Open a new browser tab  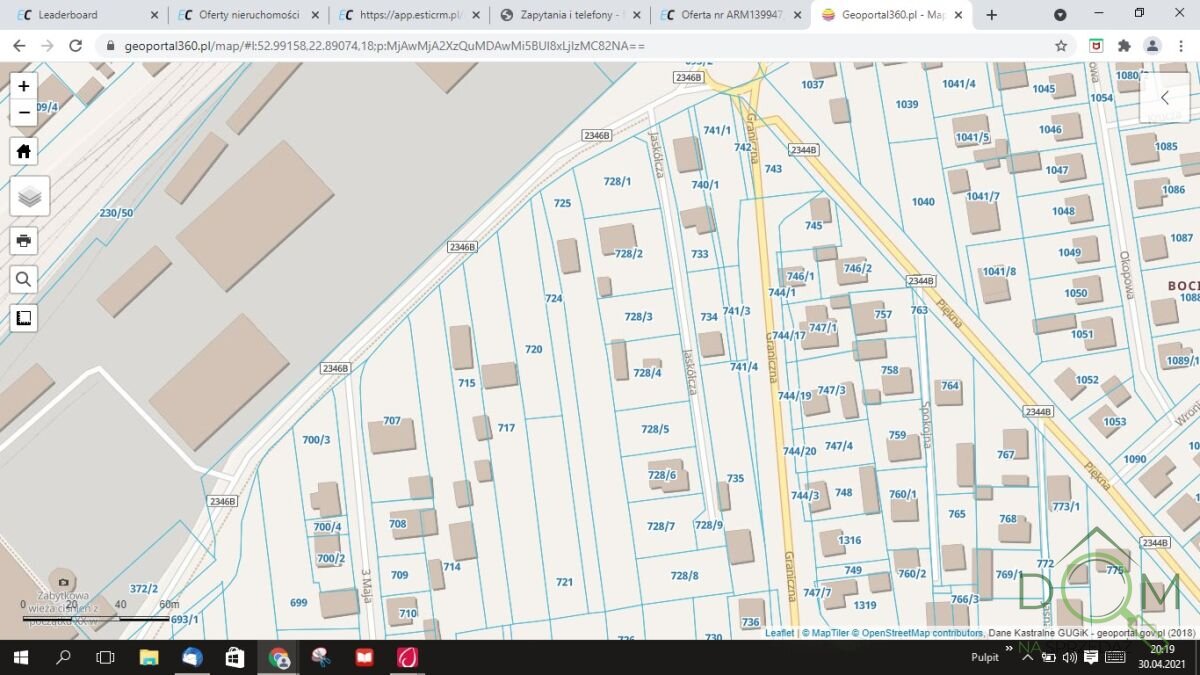(992, 15)
